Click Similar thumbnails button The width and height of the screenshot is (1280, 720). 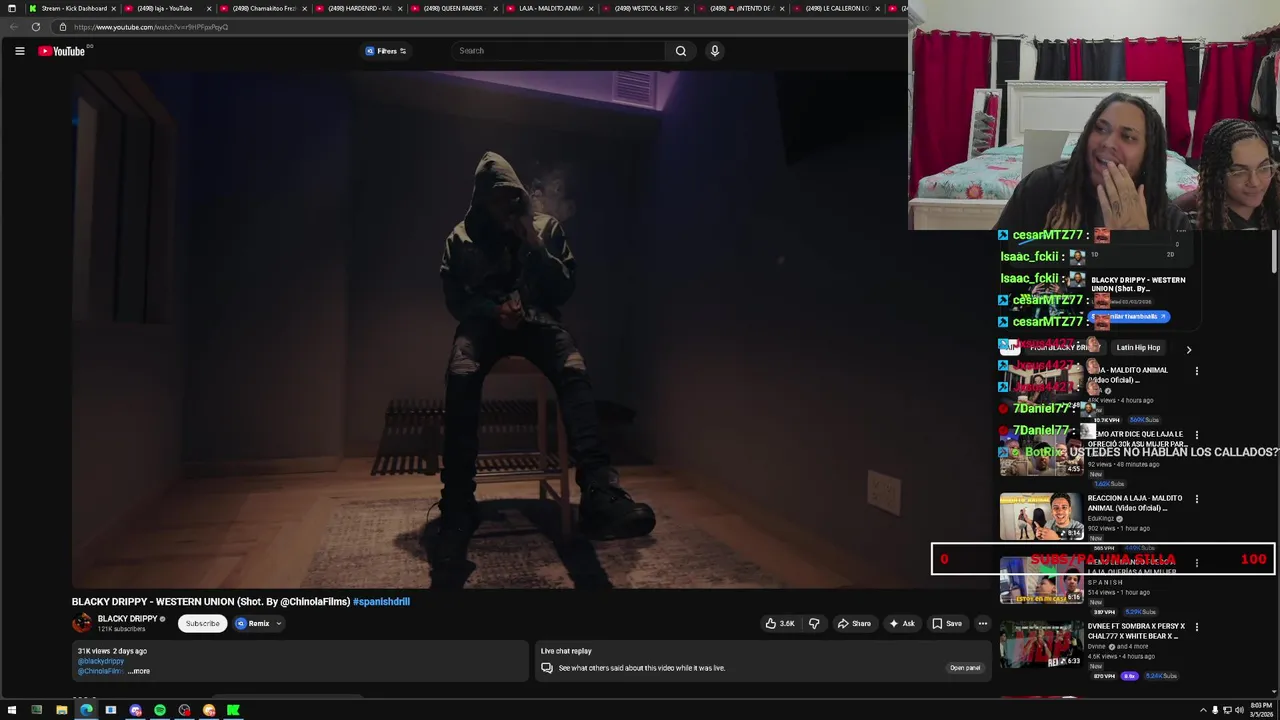click(x=1130, y=317)
